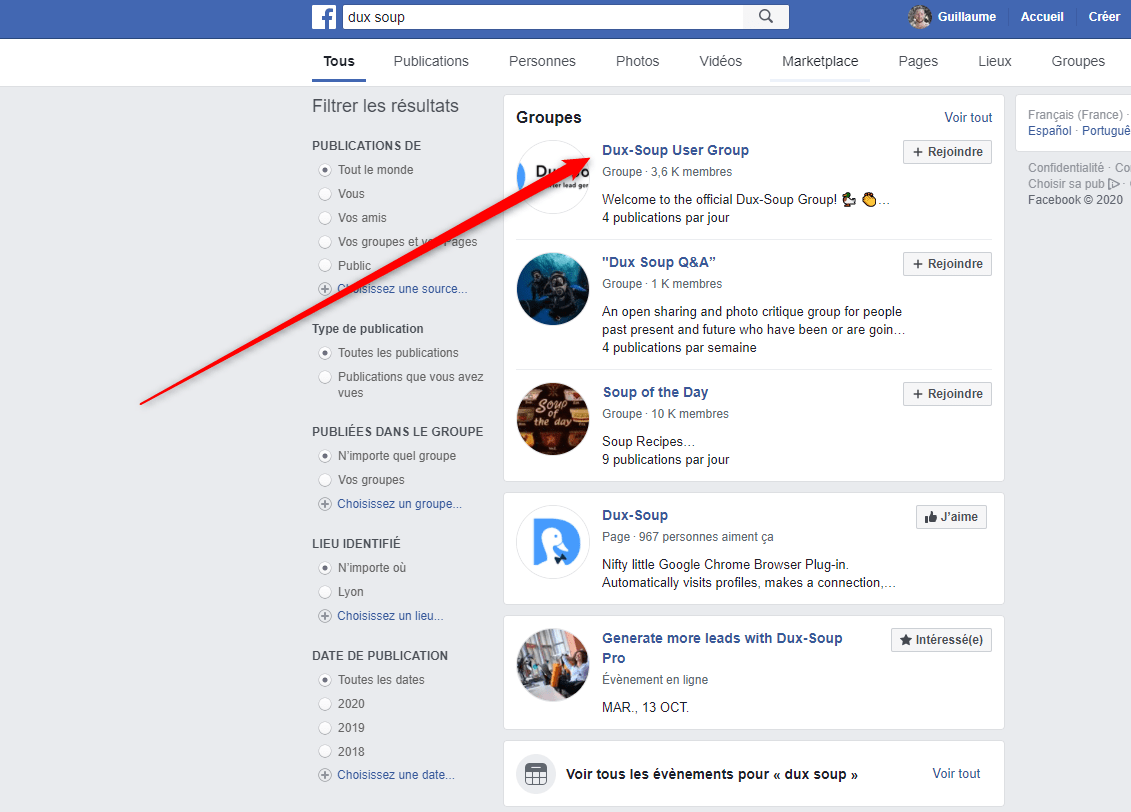This screenshot has height=812, width=1131.
Task: Open the Dux-Soup page duck logo
Action: [x=553, y=542]
